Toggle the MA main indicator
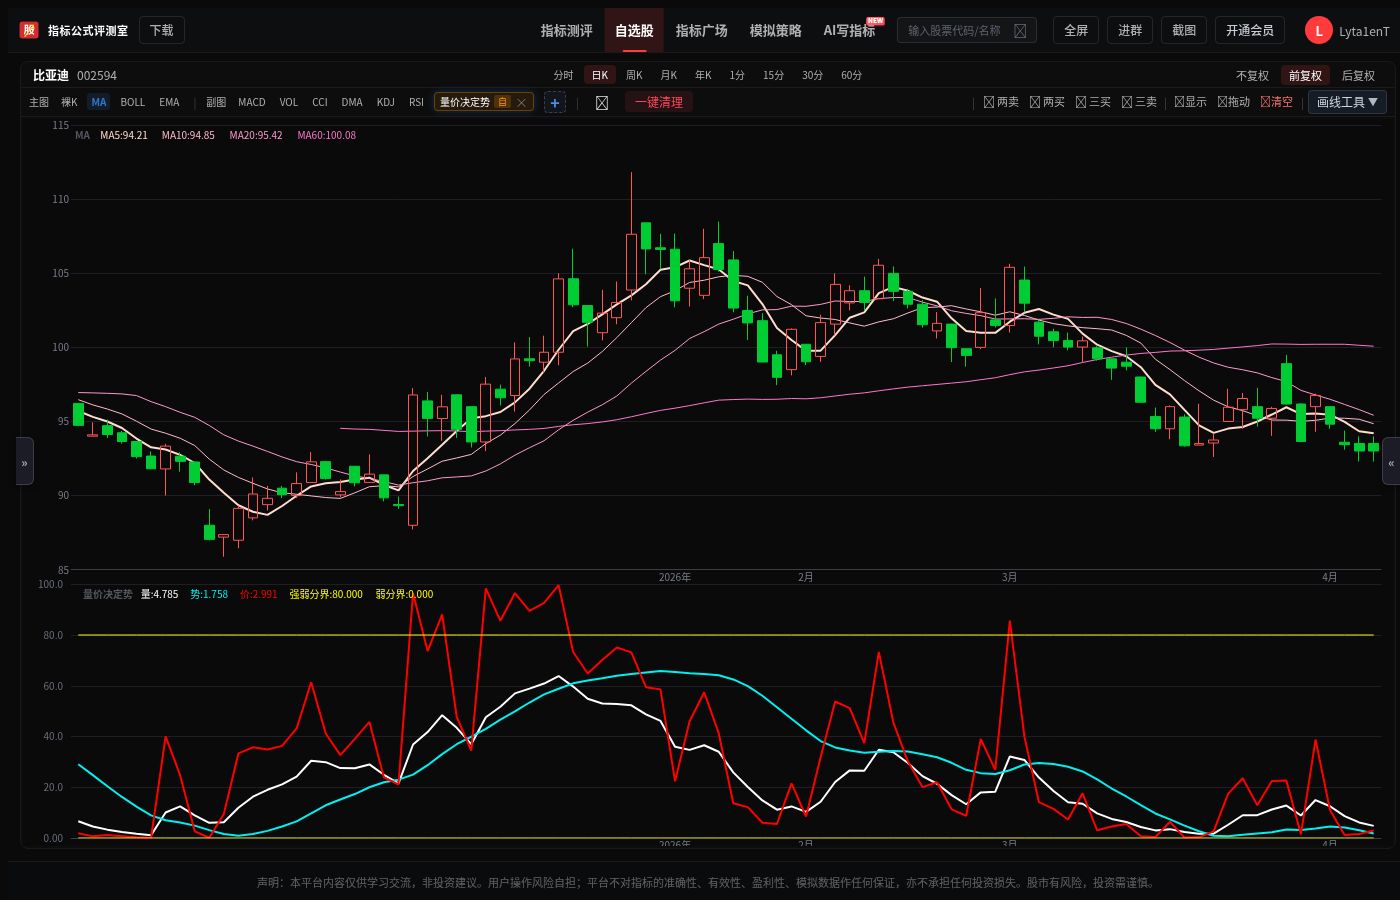 click(x=99, y=102)
